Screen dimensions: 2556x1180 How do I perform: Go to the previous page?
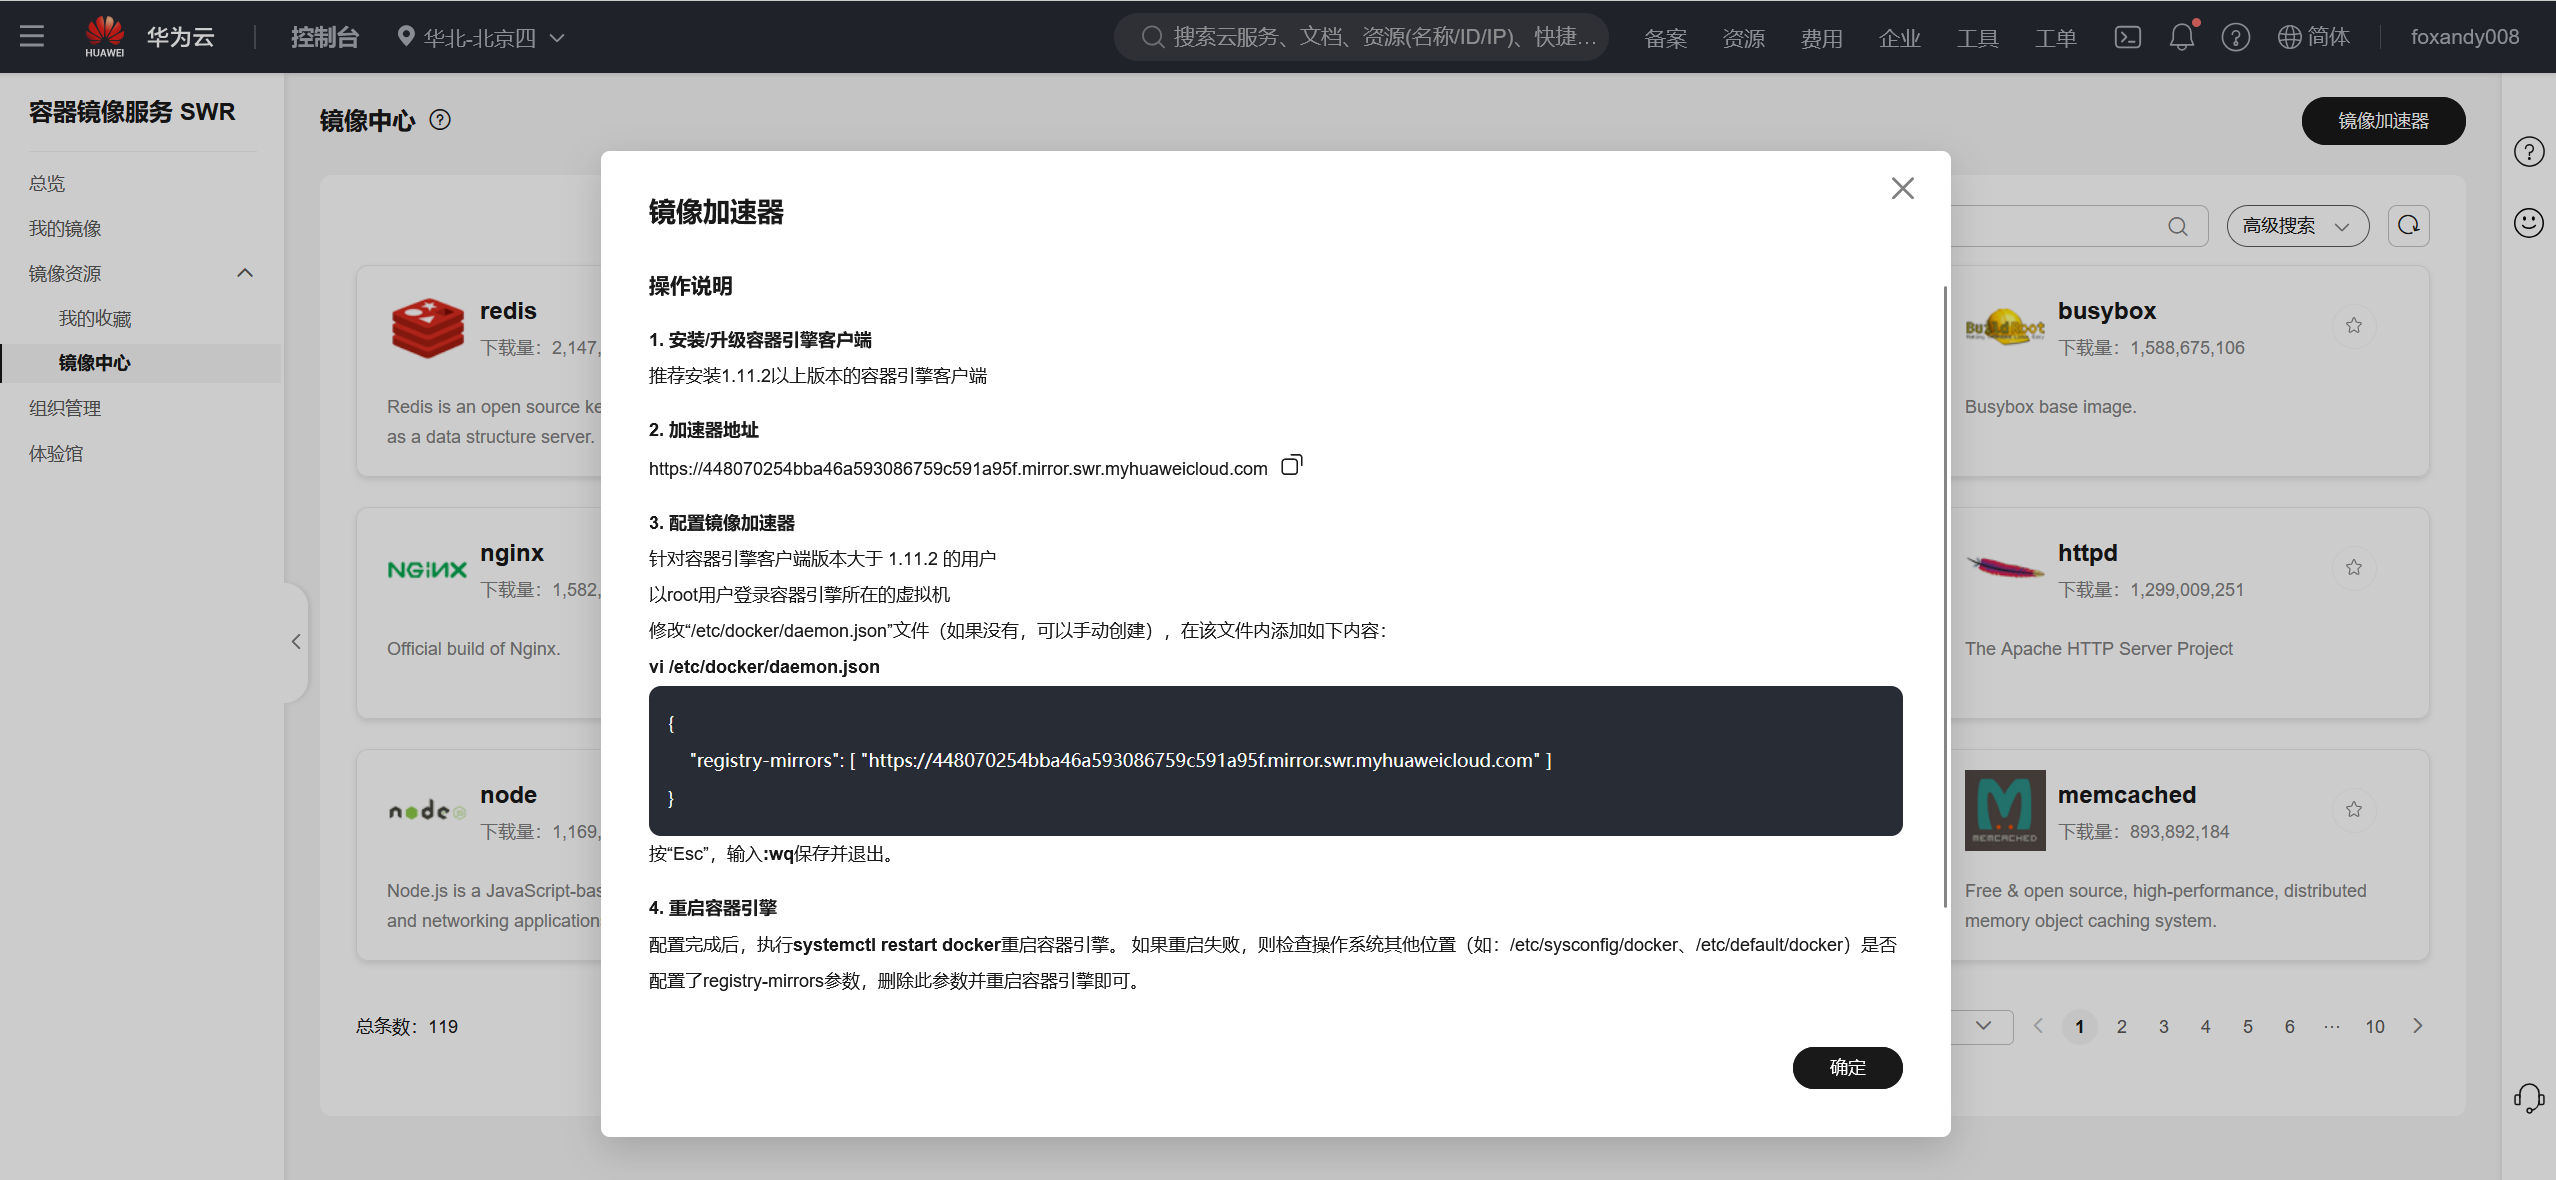2038,1026
